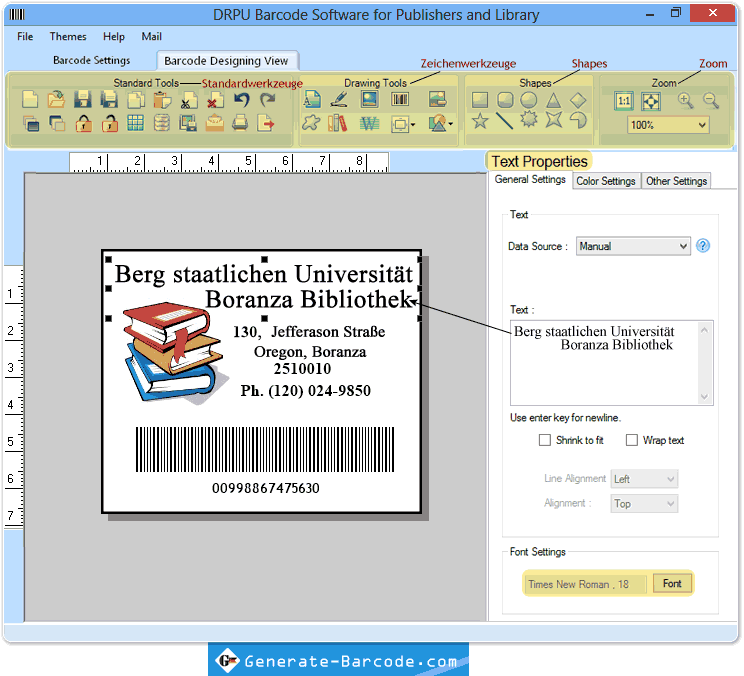744x676 pixels.
Task: Export the label with the red arrow icon
Action: 266,123
